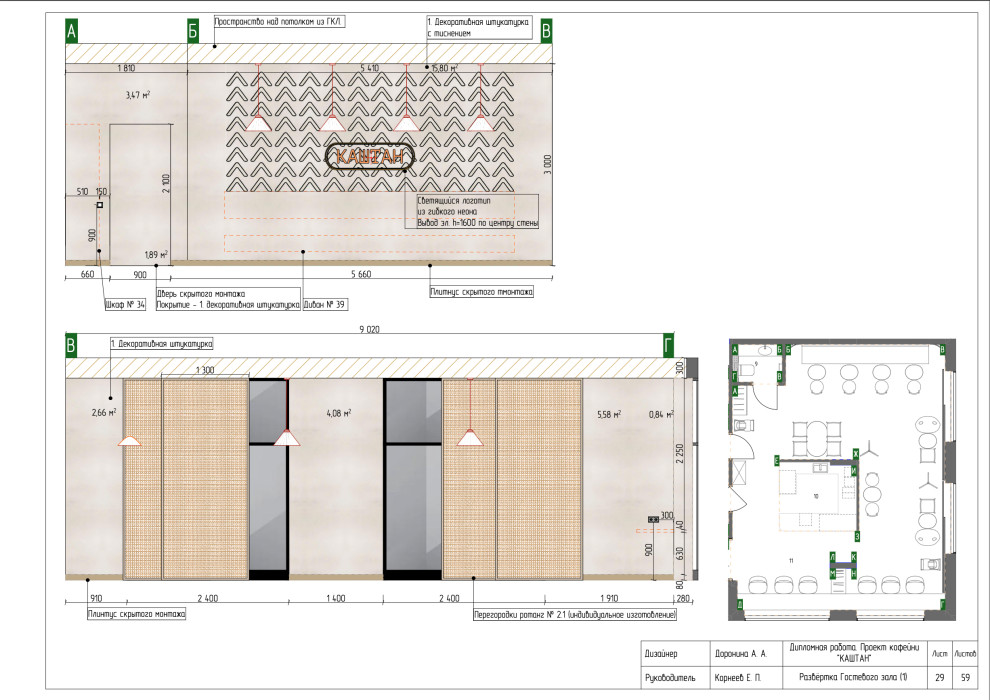Viewport: 990px width, 700px height.
Task: Select green marker А on top elevation
Action: tap(71, 32)
